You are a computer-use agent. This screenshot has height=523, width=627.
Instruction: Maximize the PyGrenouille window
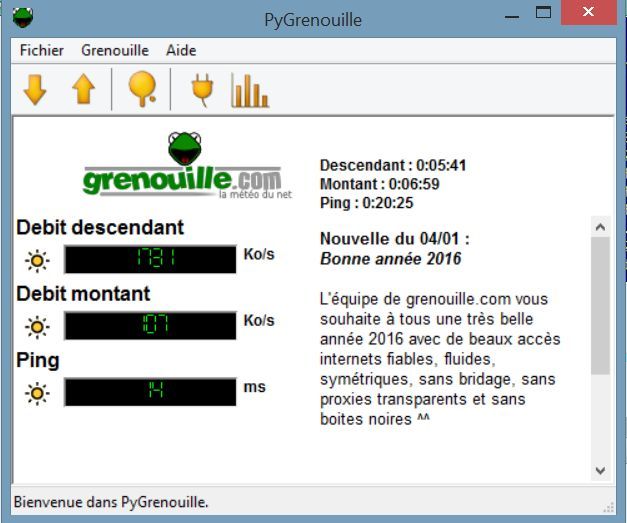(x=543, y=13)
